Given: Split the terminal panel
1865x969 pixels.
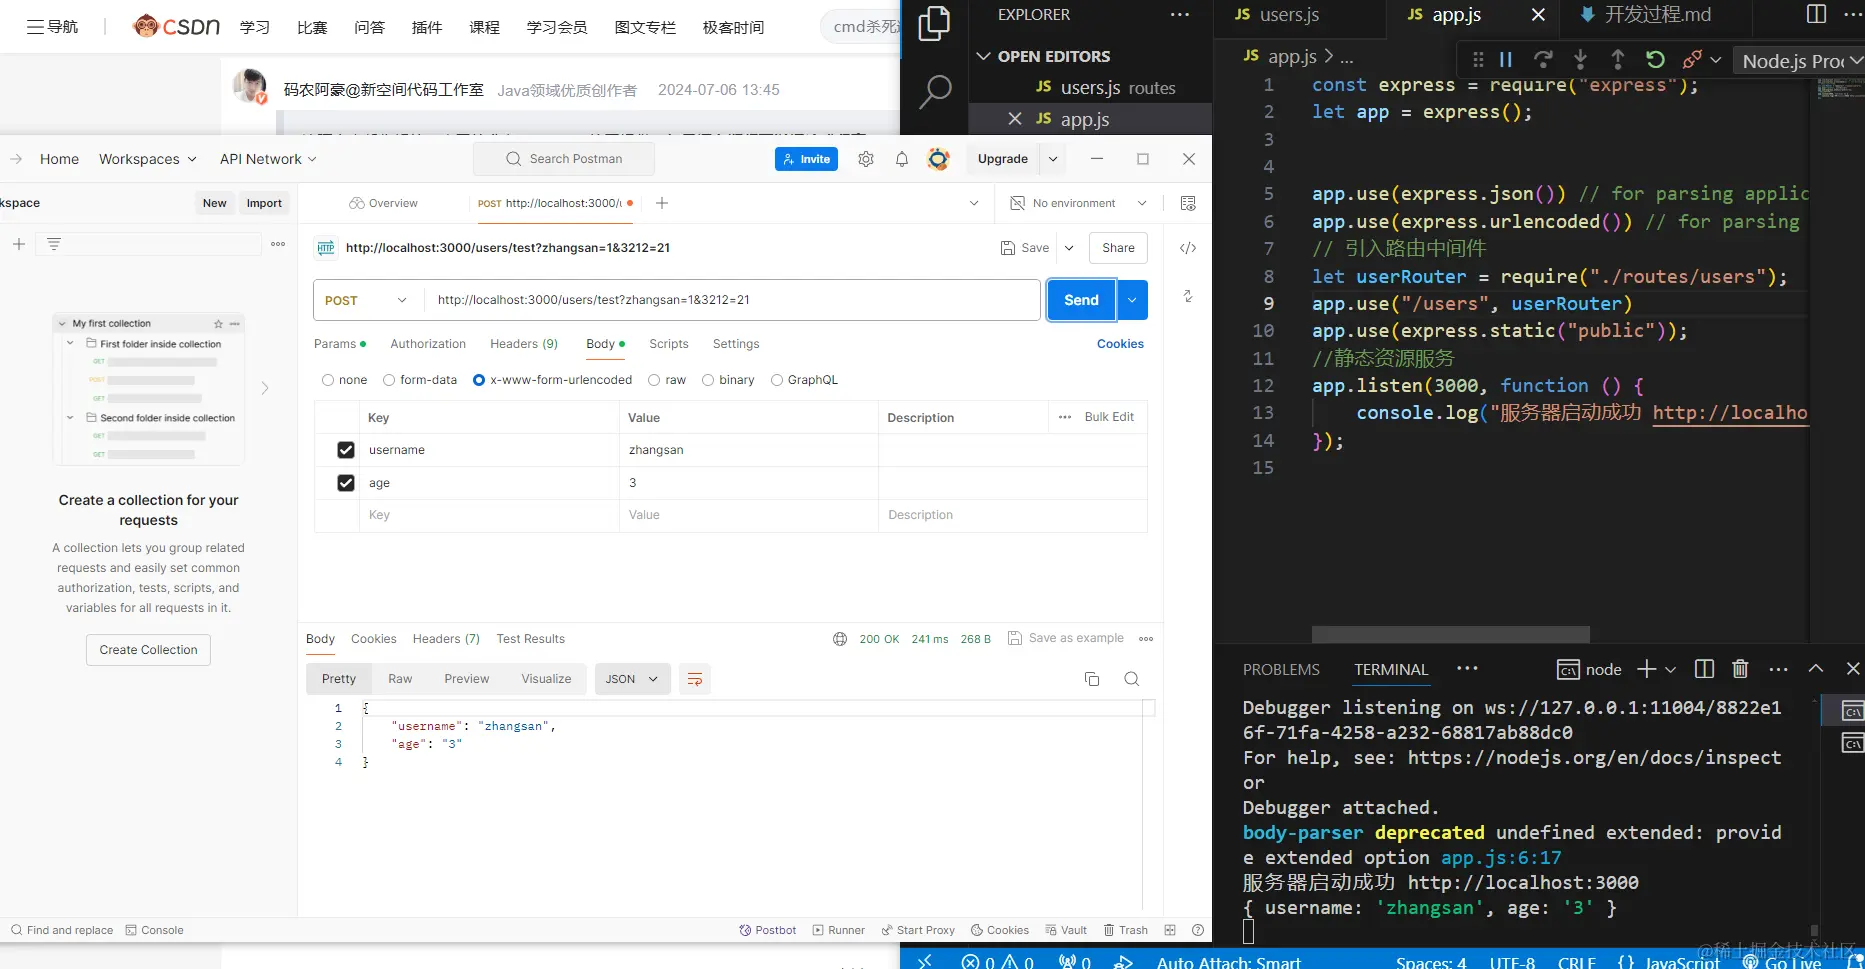Looking at the screenshot, I should 1705,669.
